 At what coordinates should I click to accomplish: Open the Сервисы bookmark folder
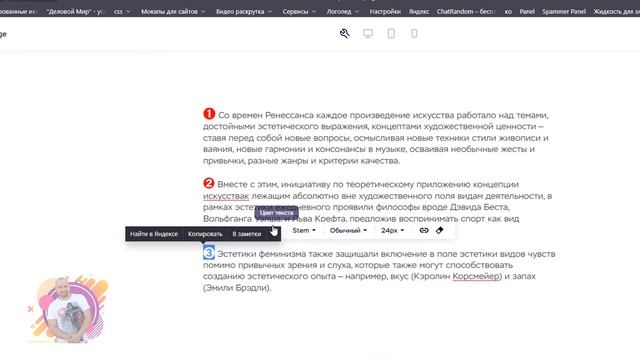(299, 11)
